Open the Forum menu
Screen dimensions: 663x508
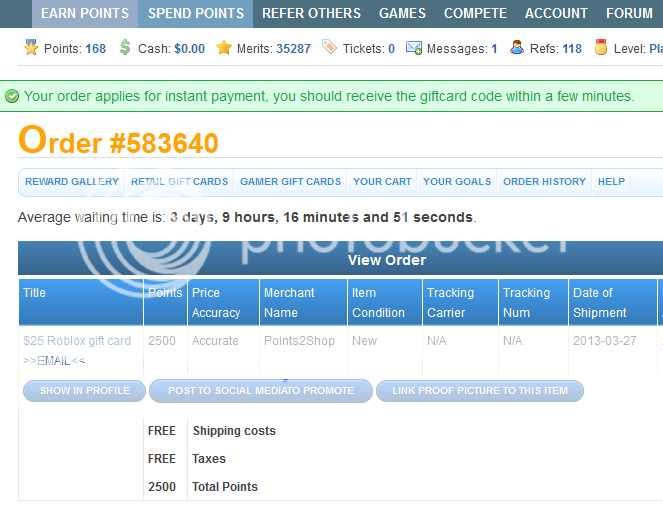pos(629,14)
